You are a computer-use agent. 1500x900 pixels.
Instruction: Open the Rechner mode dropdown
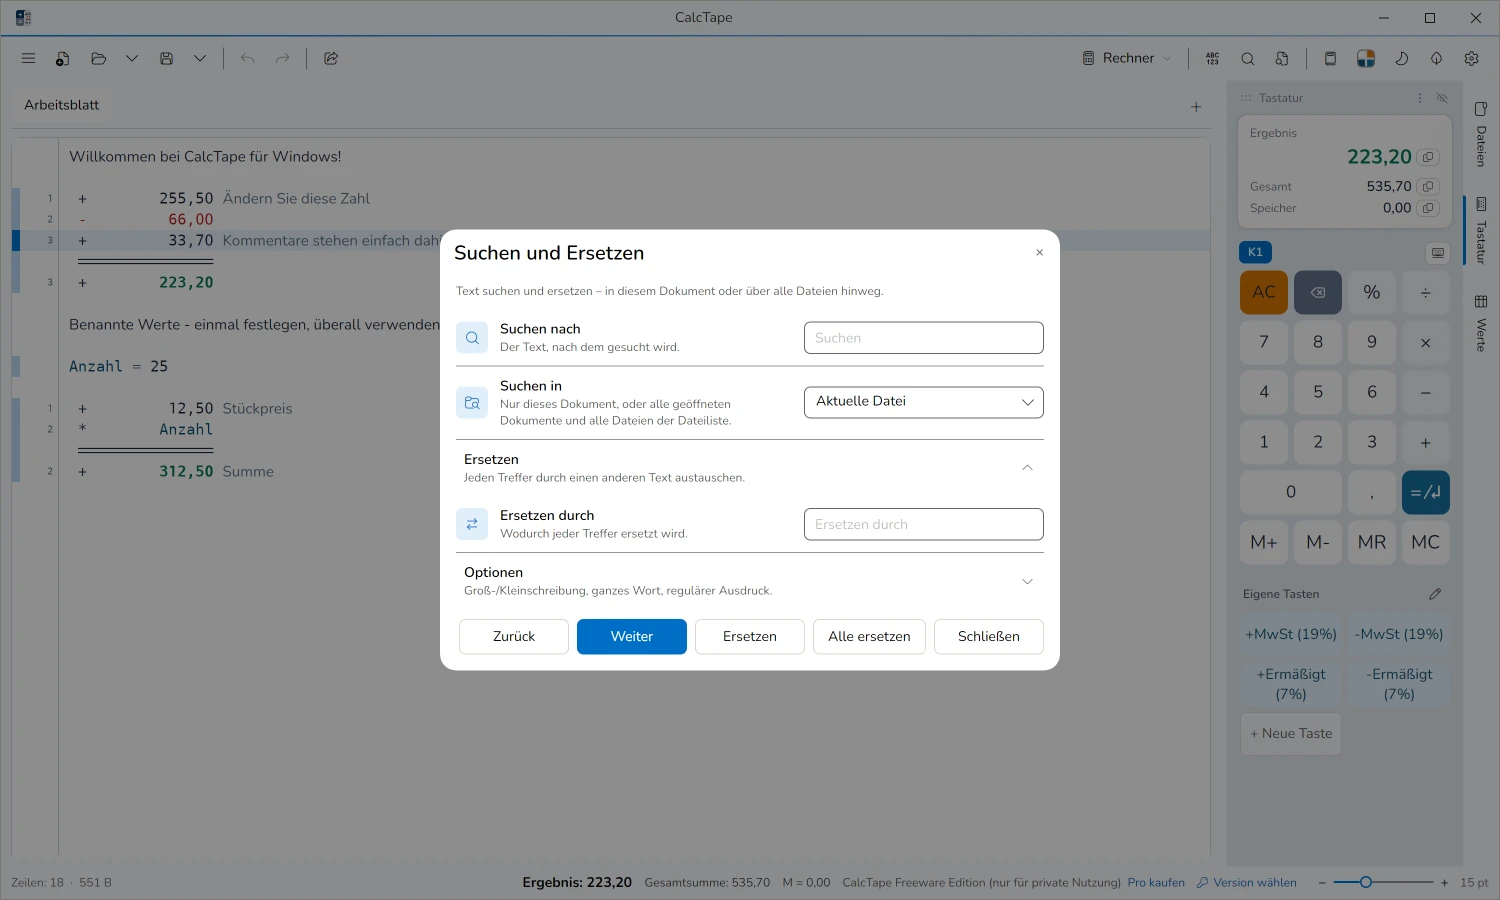1127,58
